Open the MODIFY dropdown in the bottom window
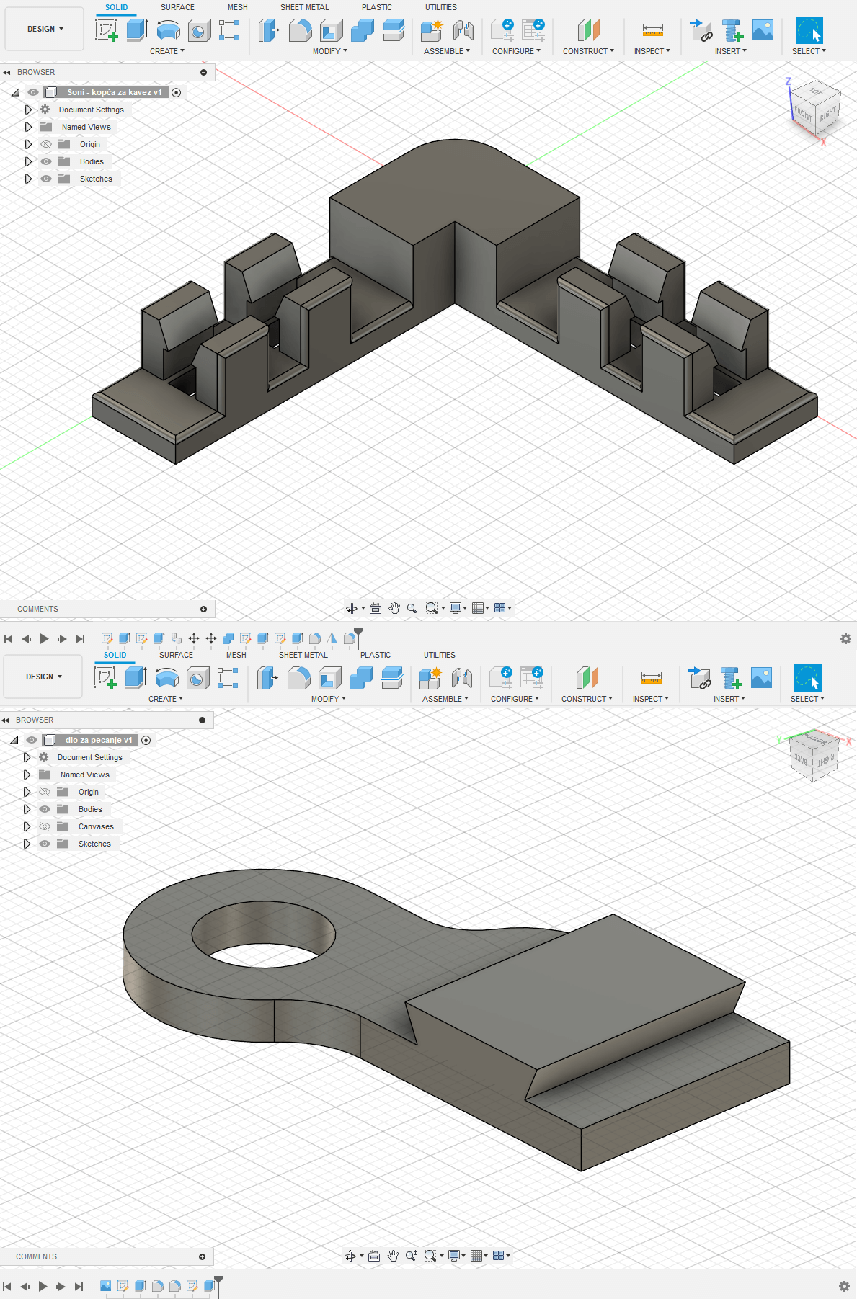 tap(328, 699)
